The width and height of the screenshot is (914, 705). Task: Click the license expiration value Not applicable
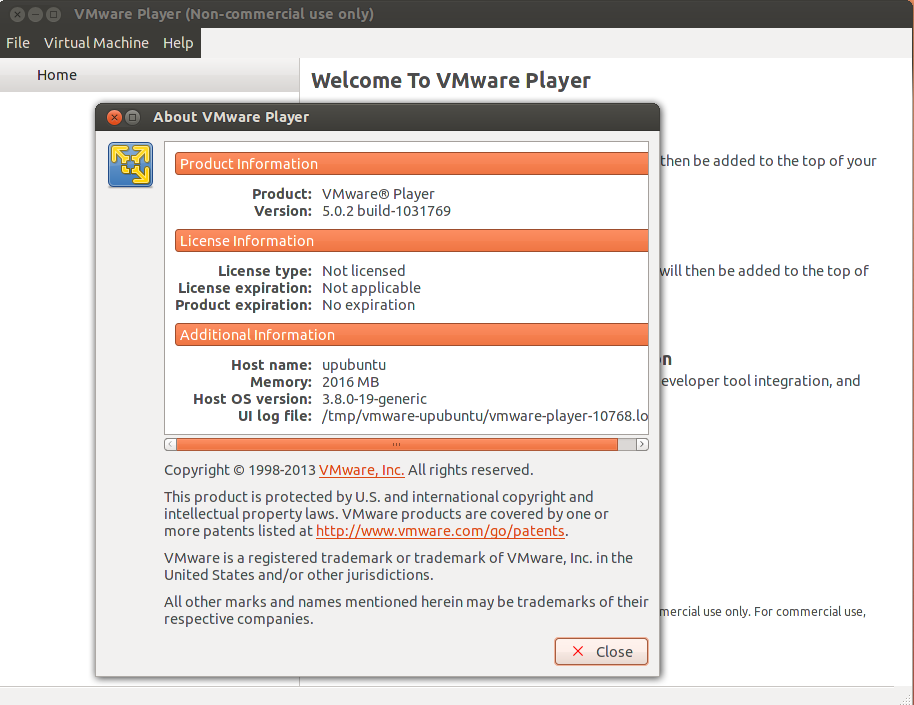371,287
